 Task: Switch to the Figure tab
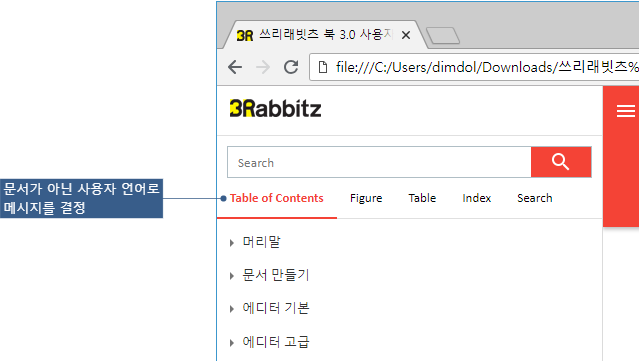point(366,198)
